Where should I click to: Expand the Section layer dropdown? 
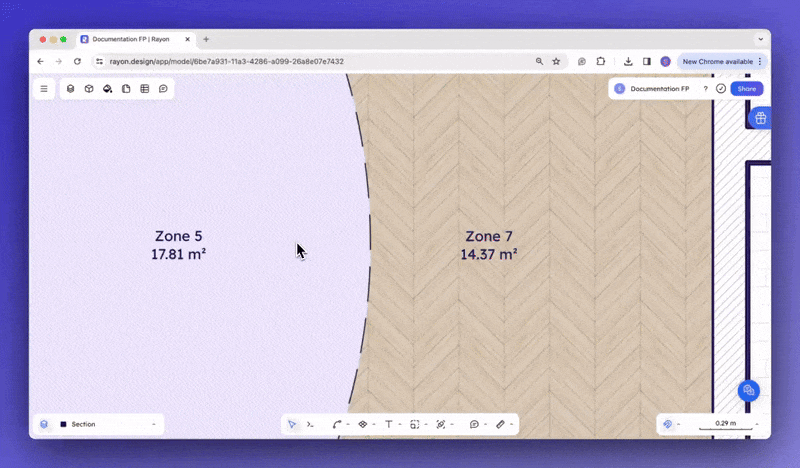point(154,424)
